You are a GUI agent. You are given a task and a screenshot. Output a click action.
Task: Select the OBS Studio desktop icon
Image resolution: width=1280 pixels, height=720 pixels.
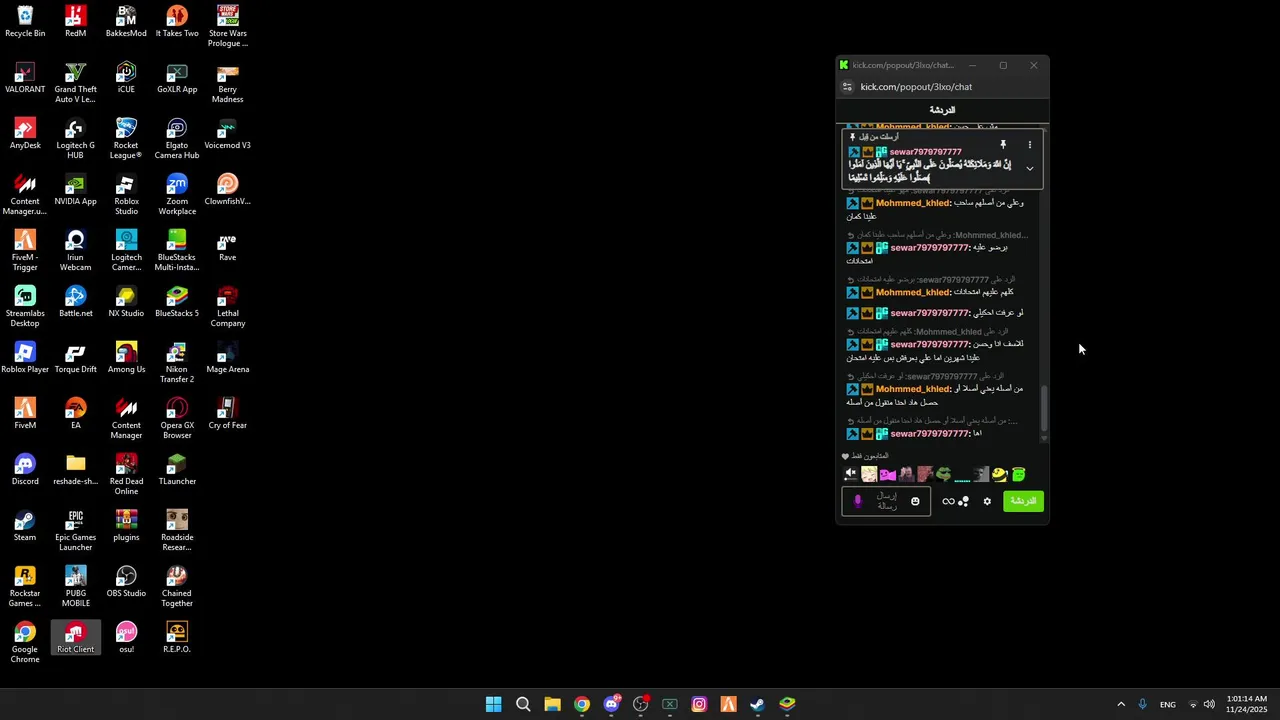click(x=126, y=582)
